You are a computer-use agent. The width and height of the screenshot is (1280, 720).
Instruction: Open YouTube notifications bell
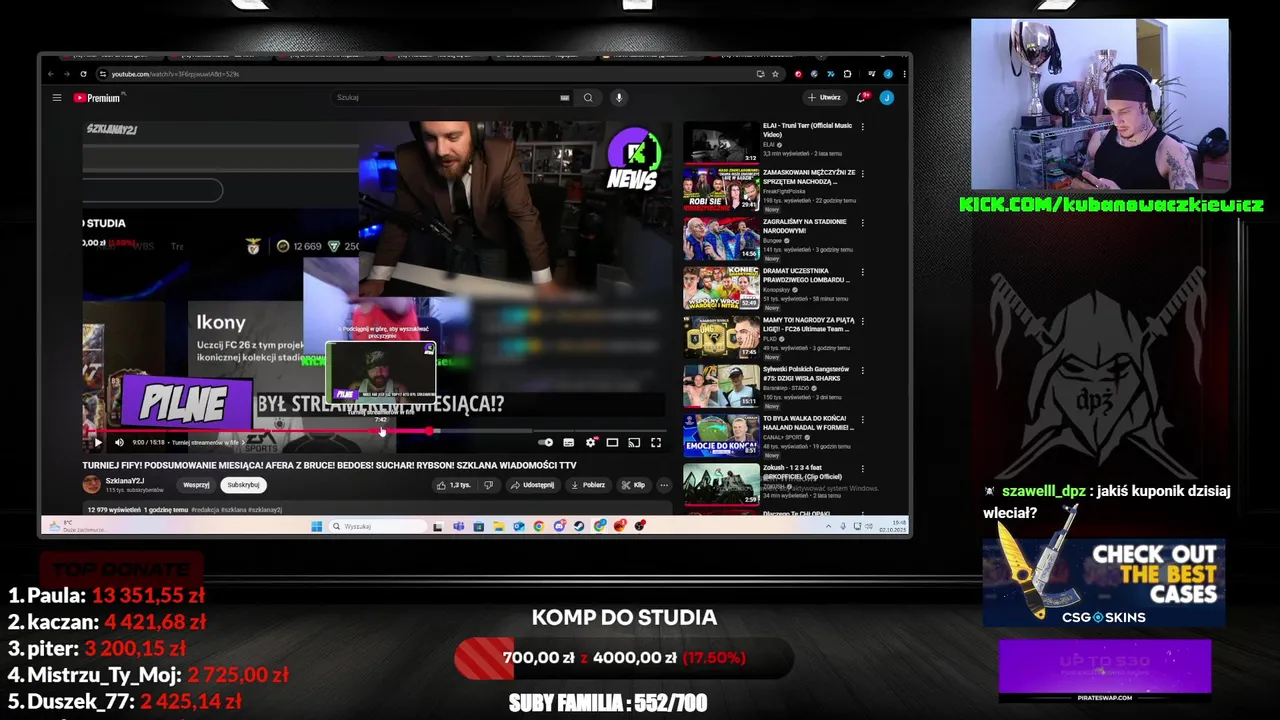(x=861, y=98)
